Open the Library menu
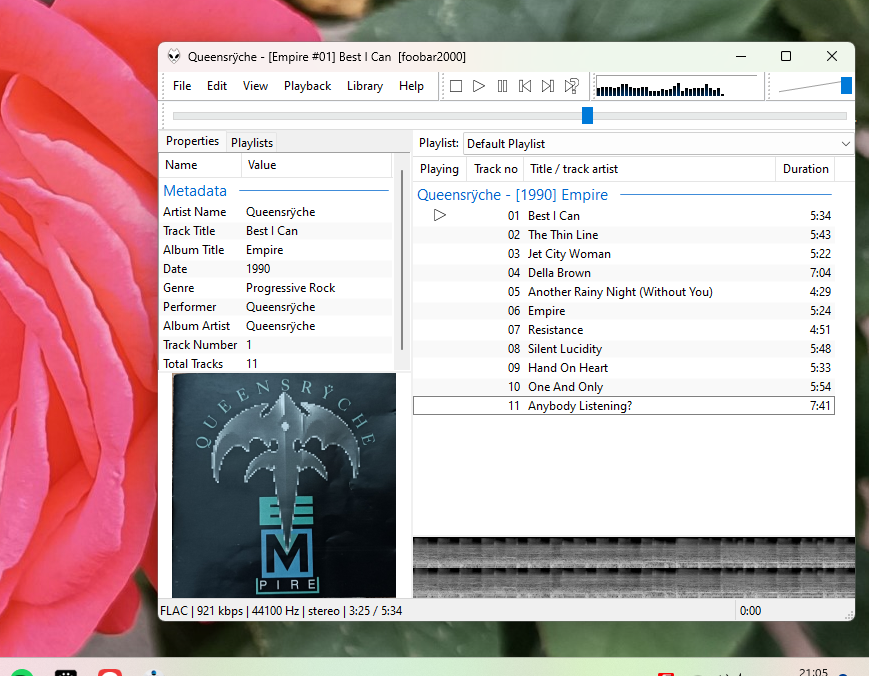Image resolution: width=869 pixels, height=676 pixels. pyautogui.click(x=364, y=86)
